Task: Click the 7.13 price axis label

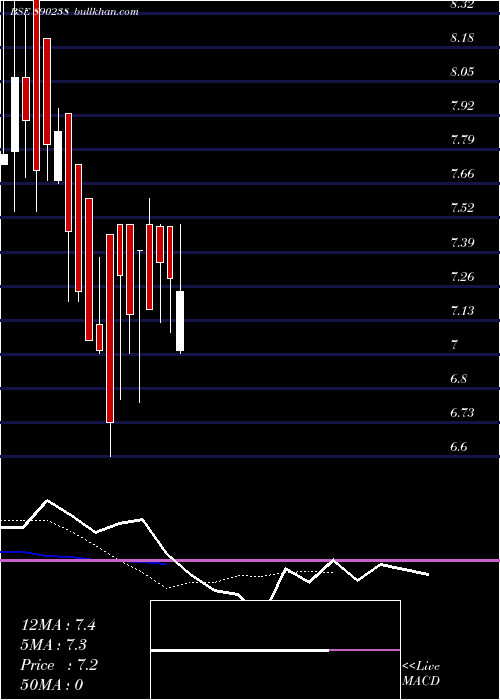Action: (x=462, y=310)
